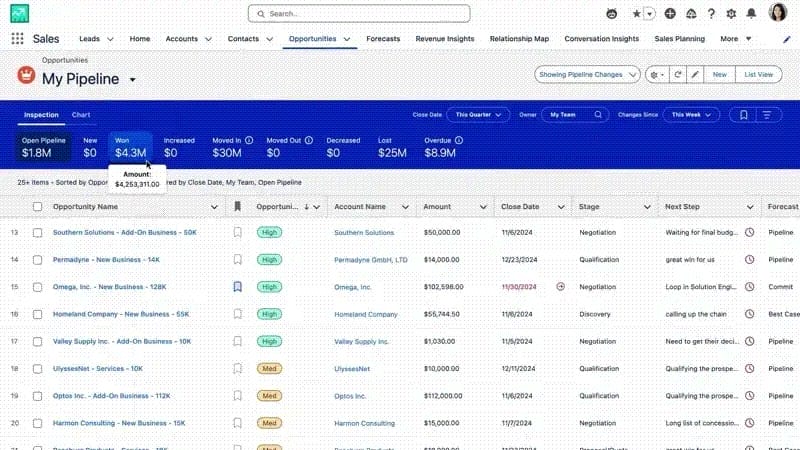Open the Notifications bell icon
The image size is (800, 450).
751,14
